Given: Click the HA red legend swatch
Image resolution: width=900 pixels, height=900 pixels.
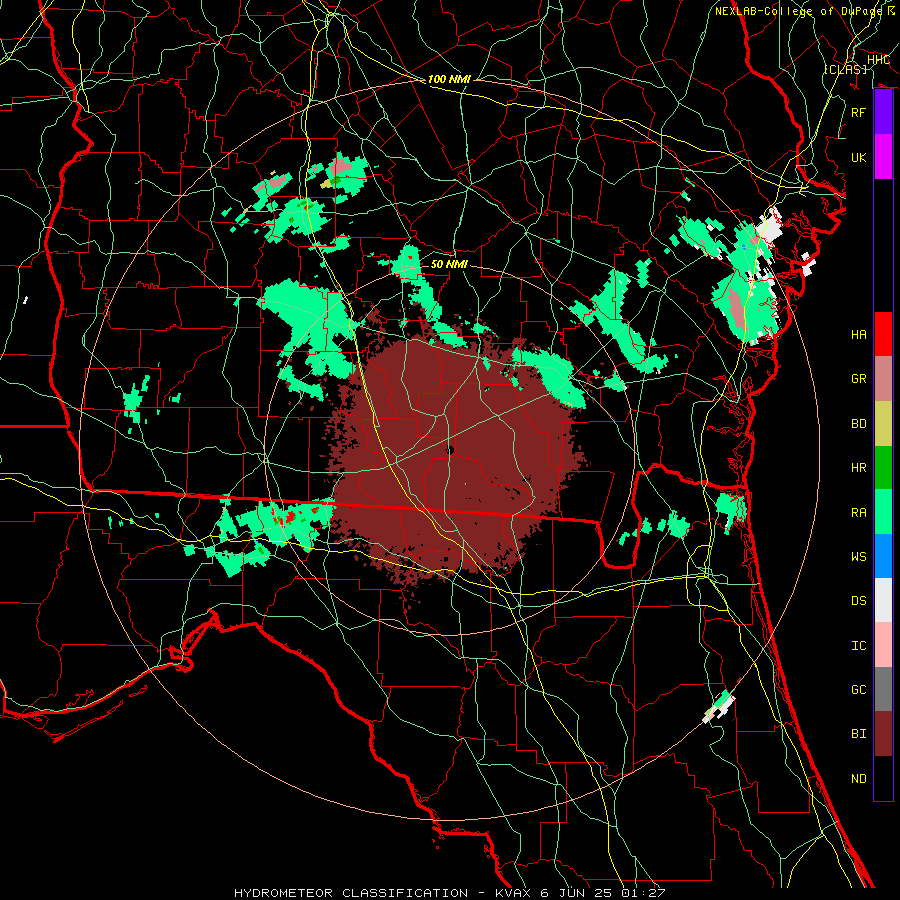Looking at the screenshot, I should (x=883, y=334).
